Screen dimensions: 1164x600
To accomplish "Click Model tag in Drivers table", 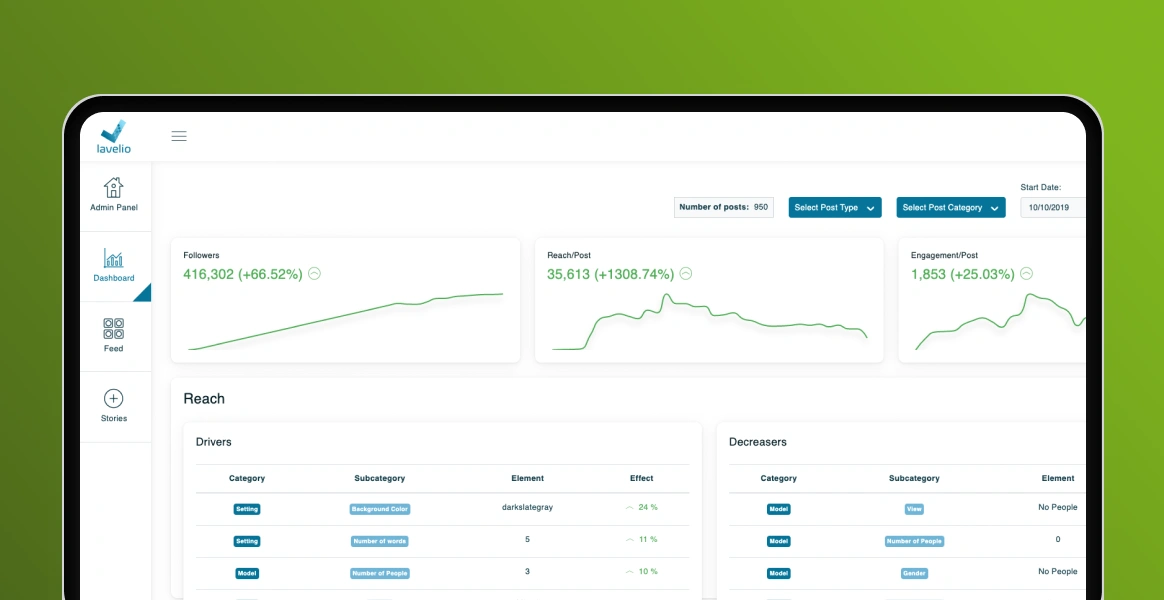I will point(247,573).
